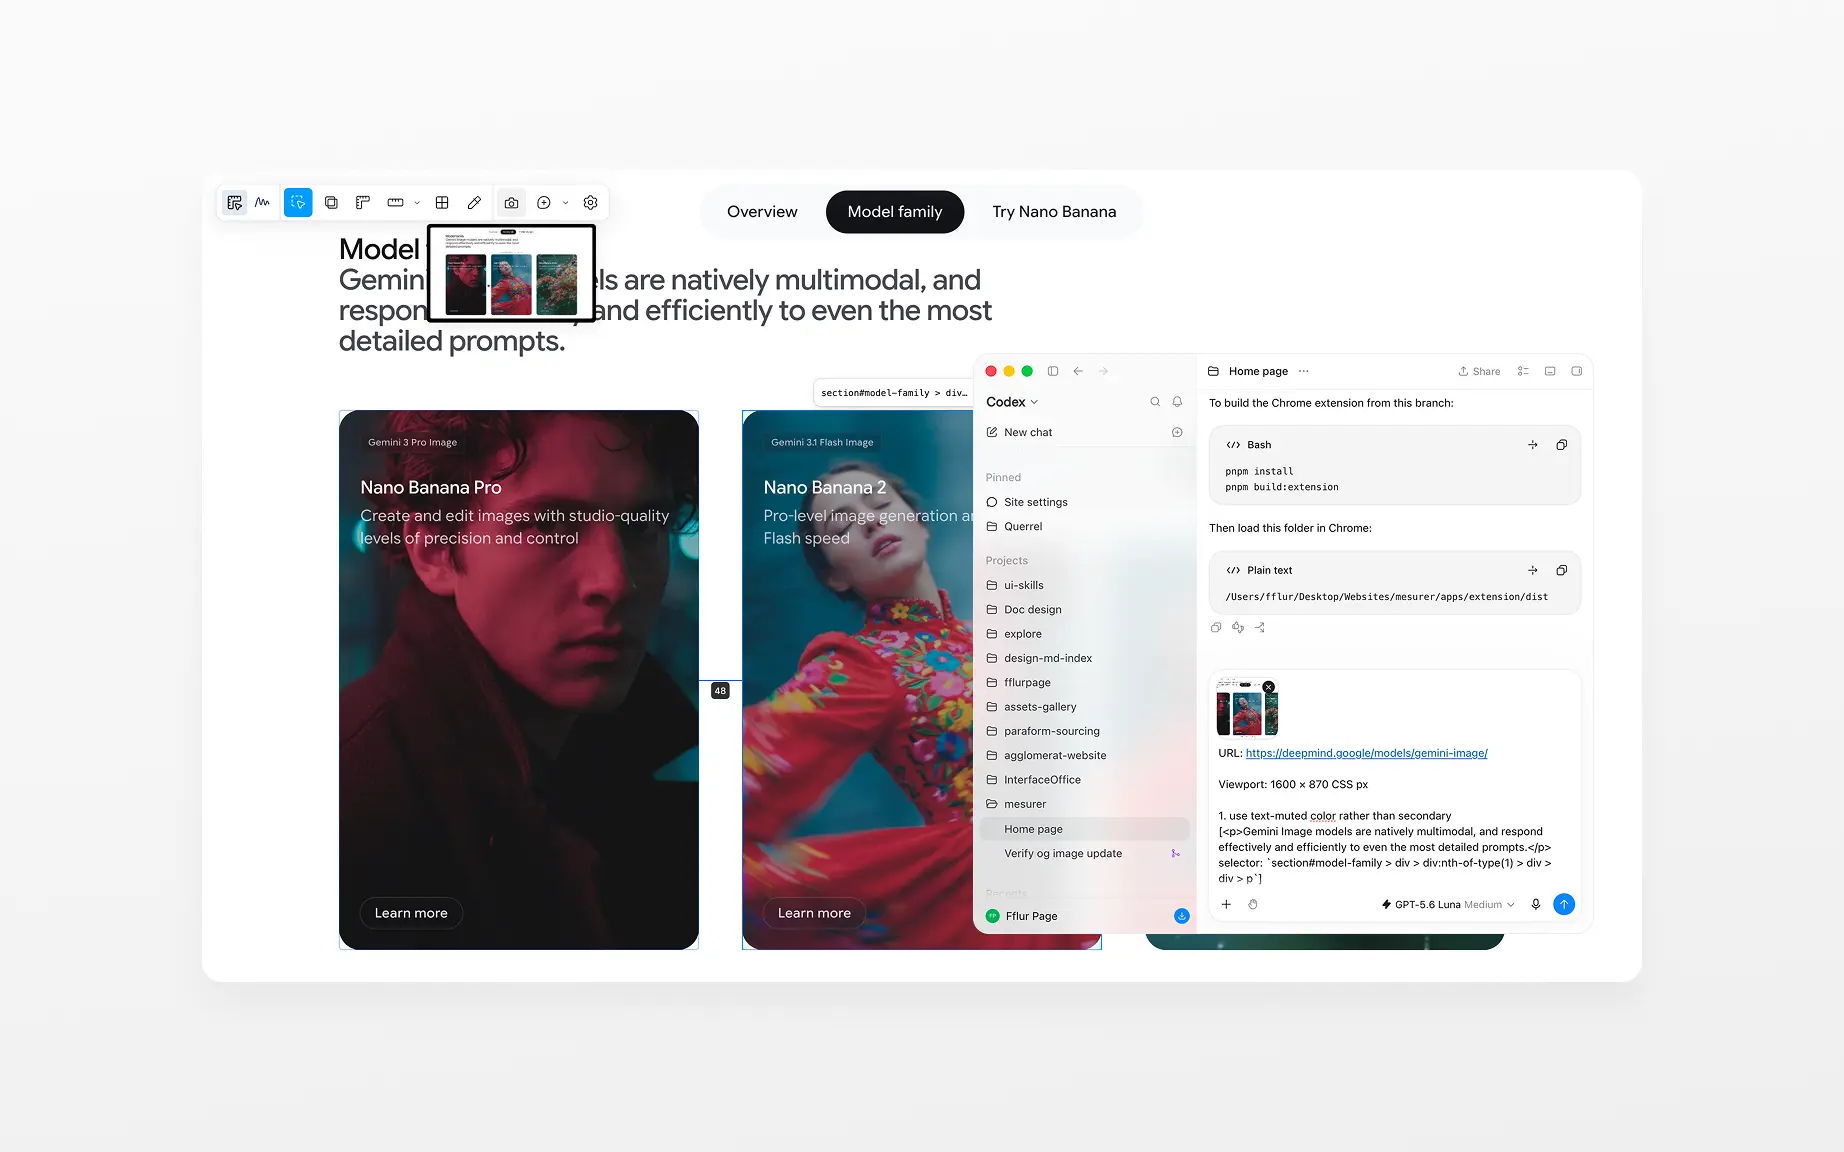Click the camera screenshot tool
This screenshot has height=1152, width=1844.
511,203
